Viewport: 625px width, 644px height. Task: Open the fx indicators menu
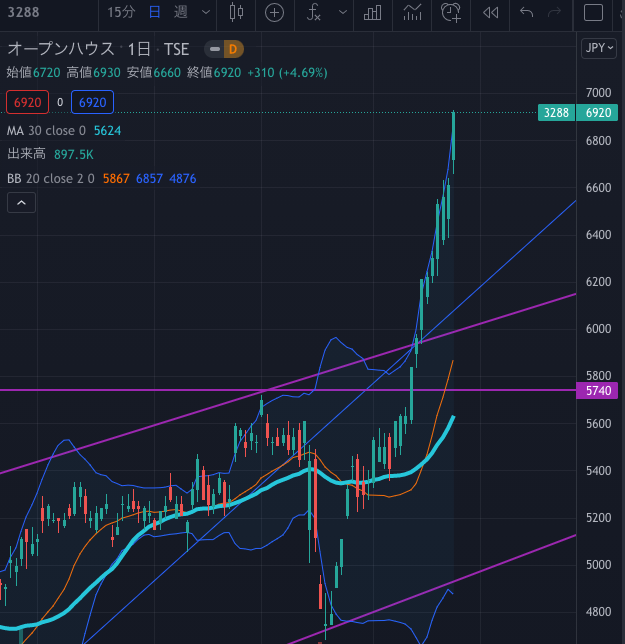click(313, 12)
